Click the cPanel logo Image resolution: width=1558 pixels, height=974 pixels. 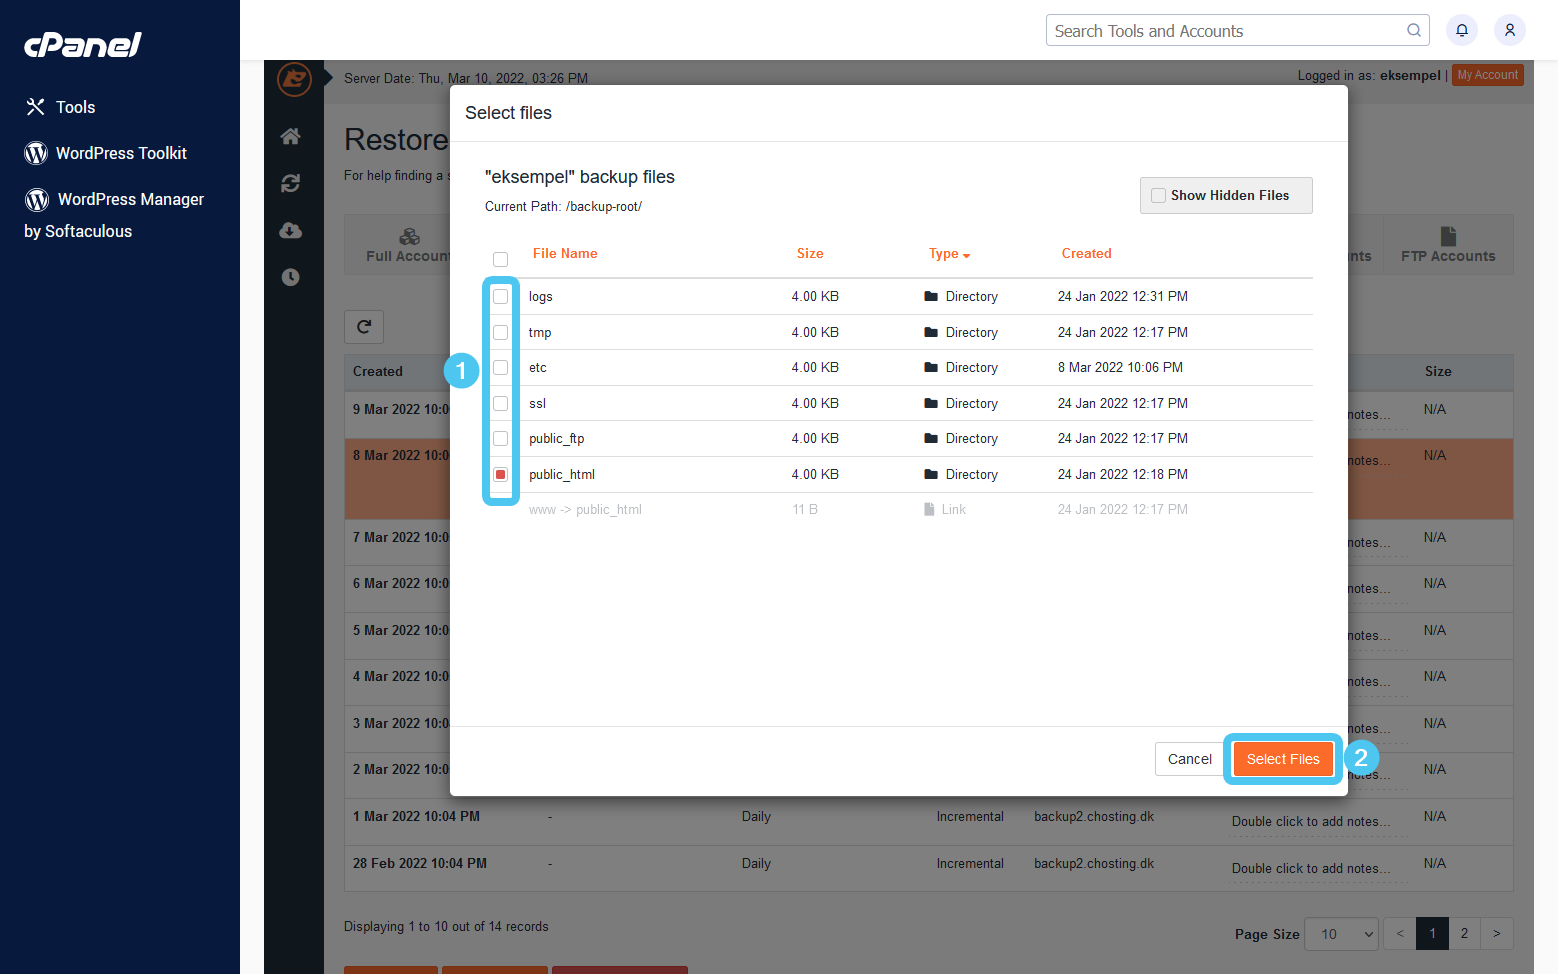pos(82,44)
